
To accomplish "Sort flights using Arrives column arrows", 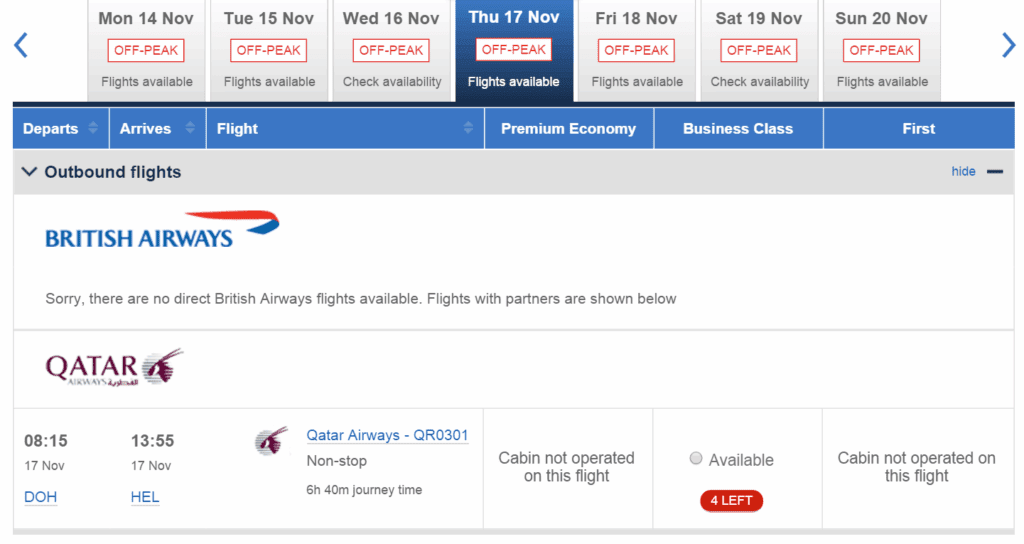I will [190, 128].
